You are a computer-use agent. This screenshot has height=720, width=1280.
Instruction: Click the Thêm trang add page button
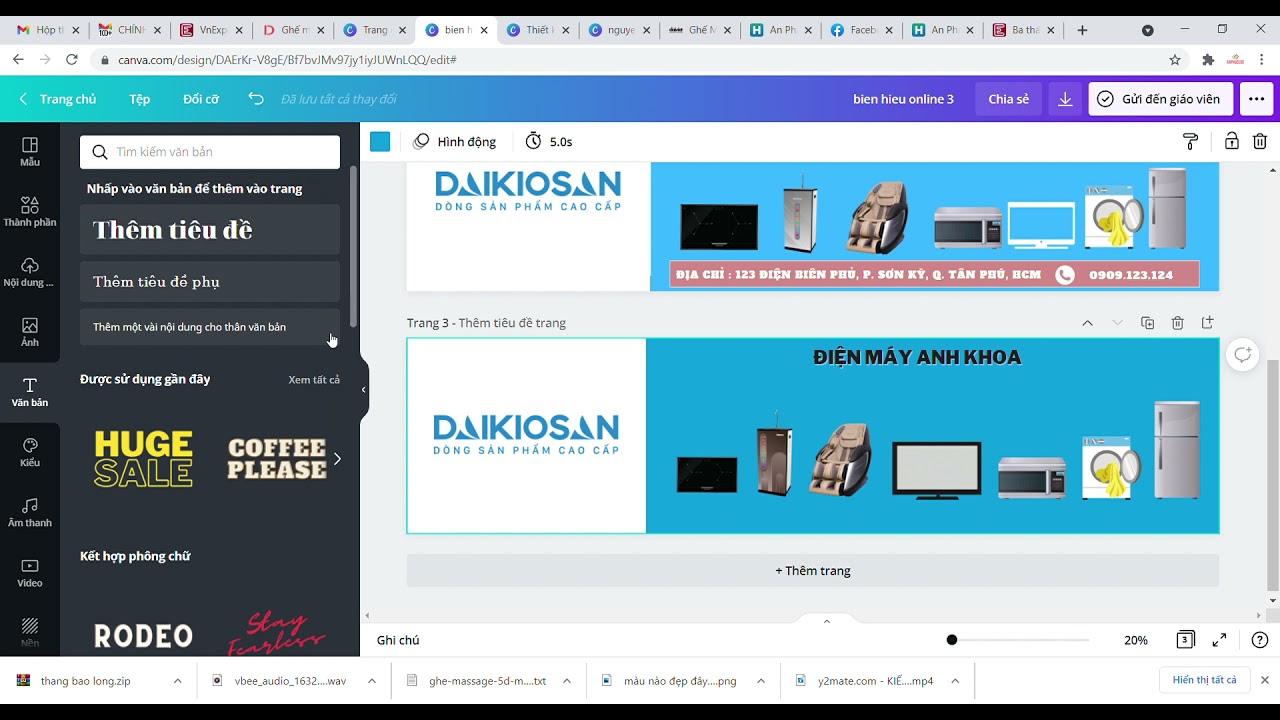point(812,571)
